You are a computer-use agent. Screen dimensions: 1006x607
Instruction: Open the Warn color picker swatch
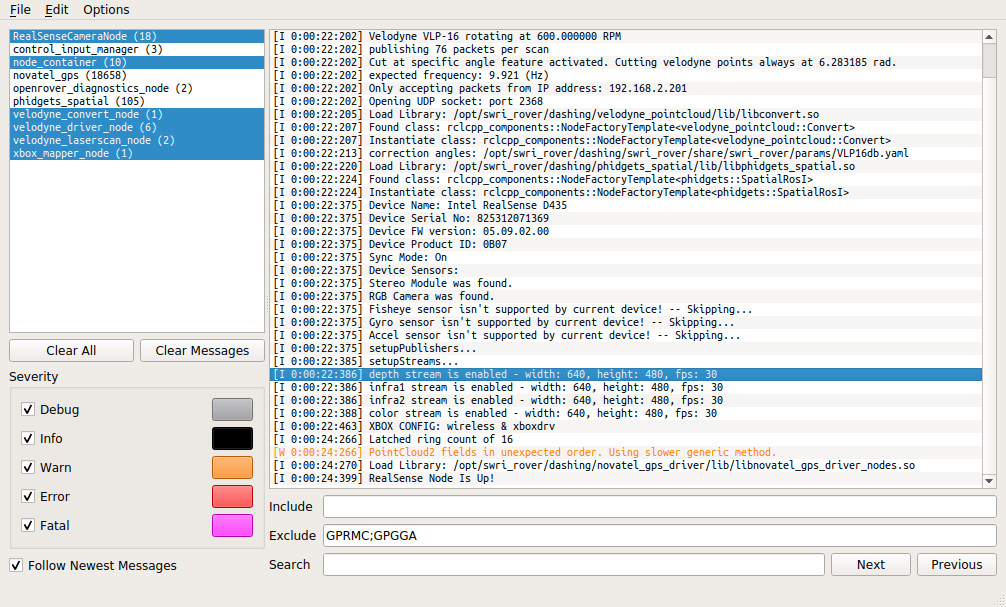tap(232, 467)
